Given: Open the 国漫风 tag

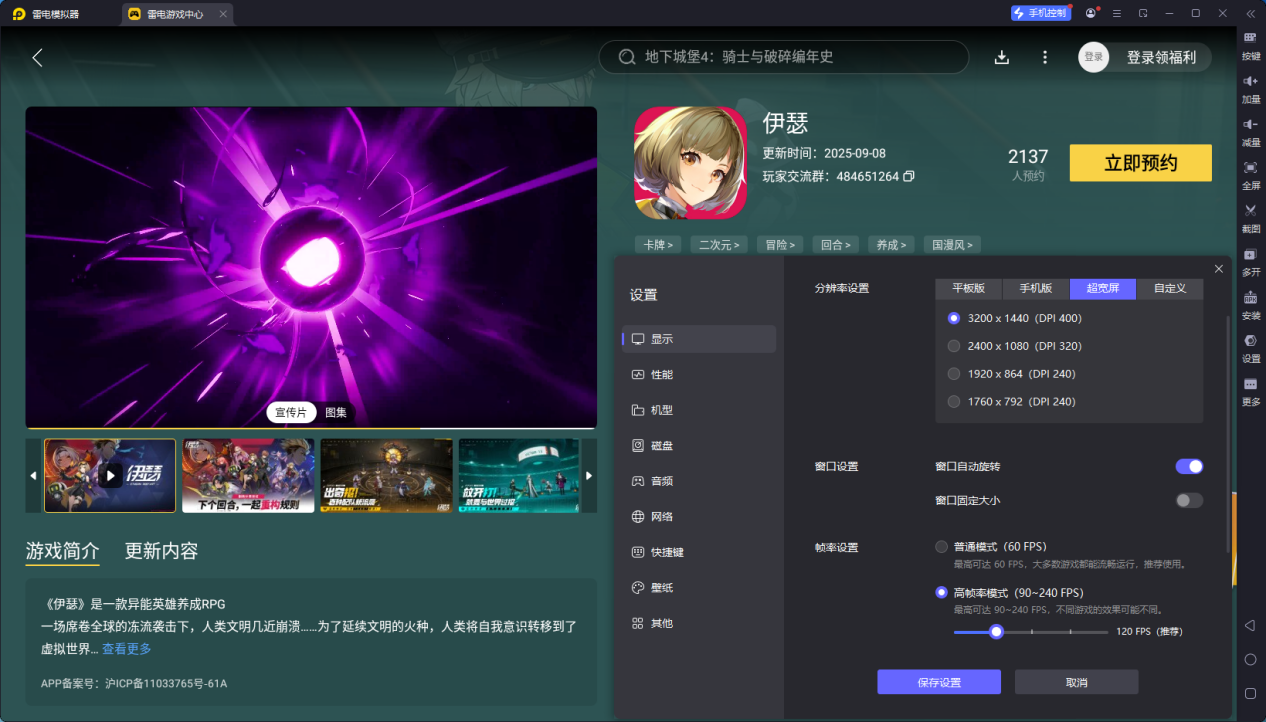Looking at the screenshot, I should click(952, 244).
